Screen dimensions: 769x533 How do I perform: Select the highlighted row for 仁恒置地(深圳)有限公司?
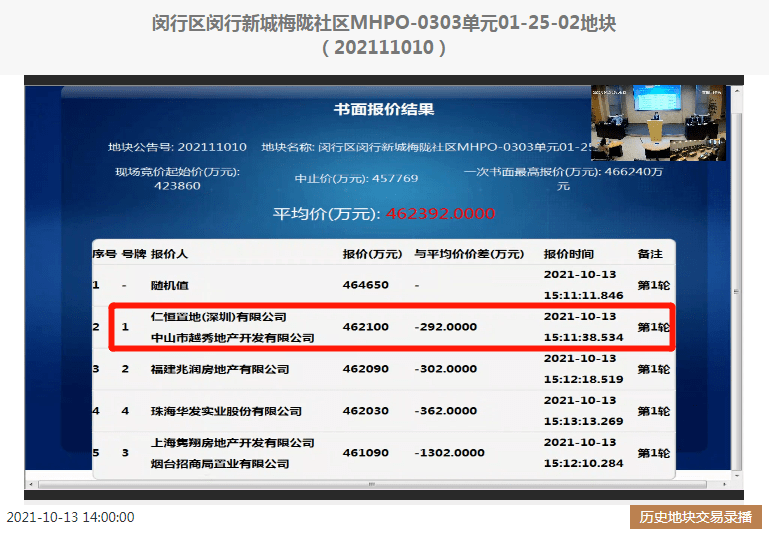[x=392, y=327]
